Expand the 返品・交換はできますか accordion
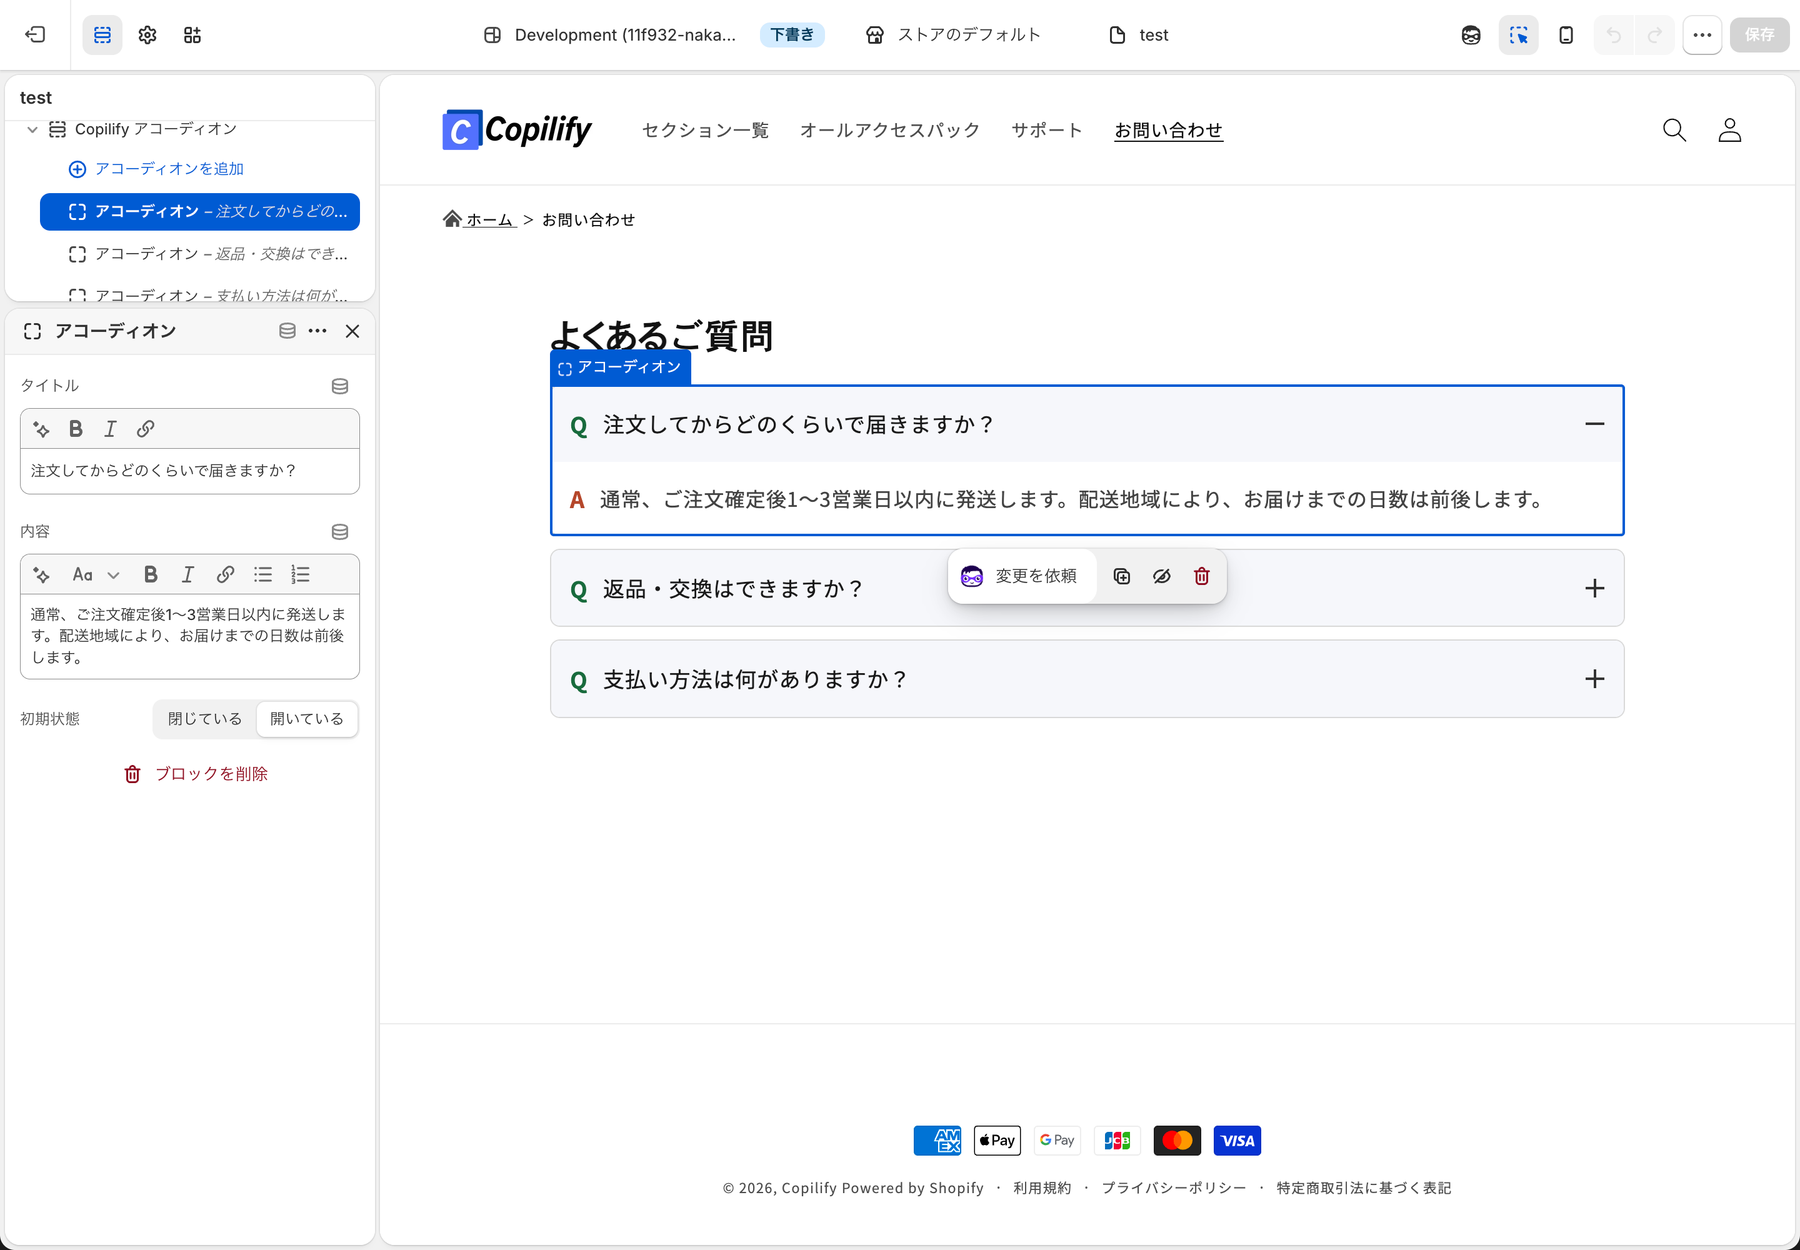Viewport: 1800px width, 1250px height. point(1594,589)
